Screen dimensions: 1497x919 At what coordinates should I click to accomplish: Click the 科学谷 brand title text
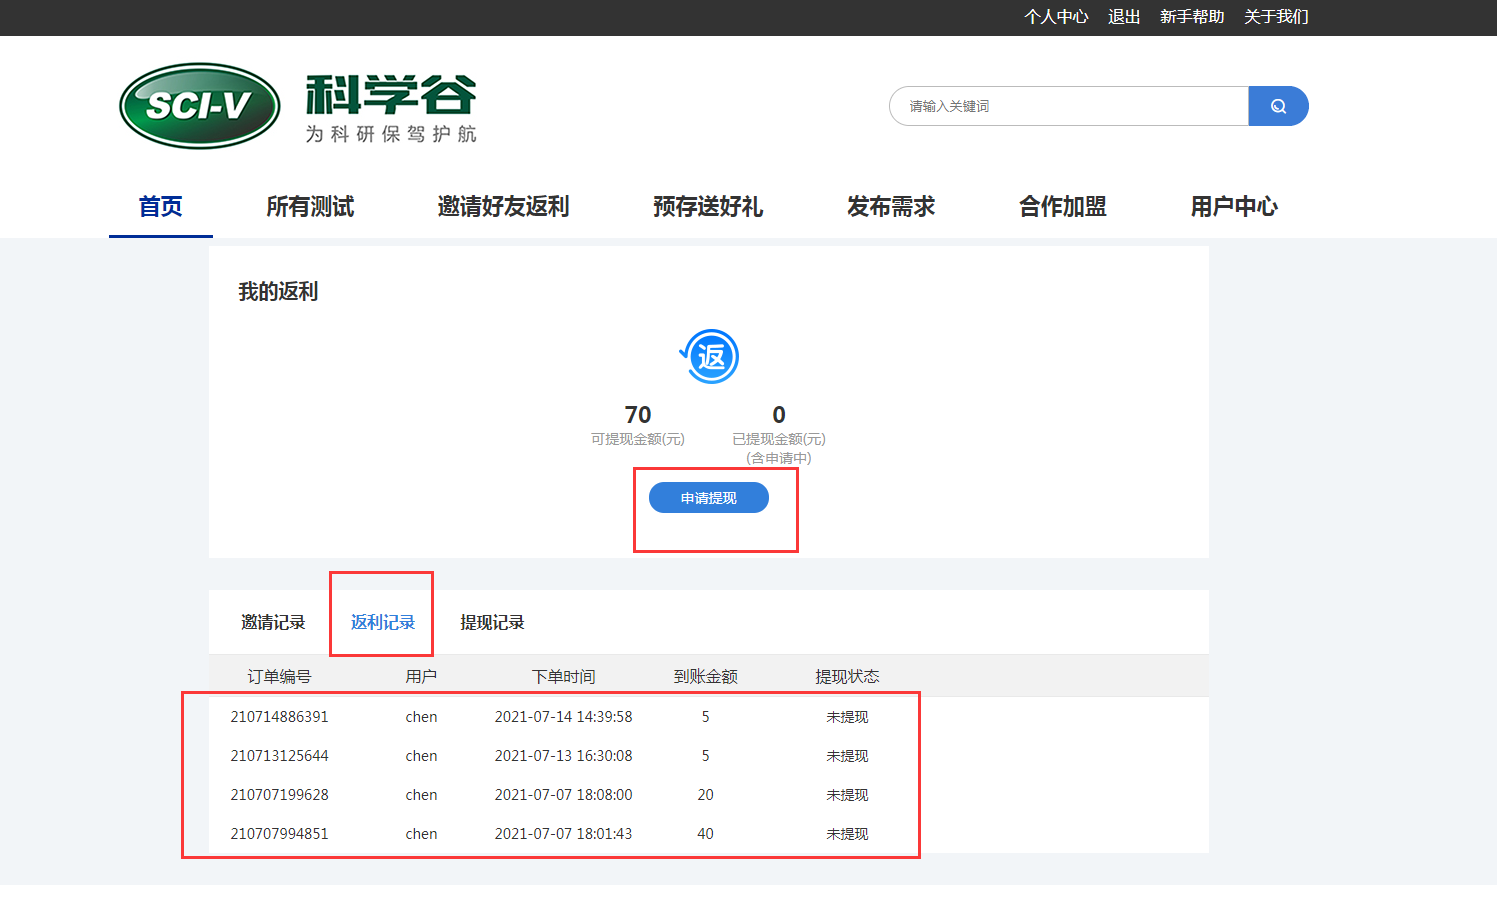click(391, 95)
